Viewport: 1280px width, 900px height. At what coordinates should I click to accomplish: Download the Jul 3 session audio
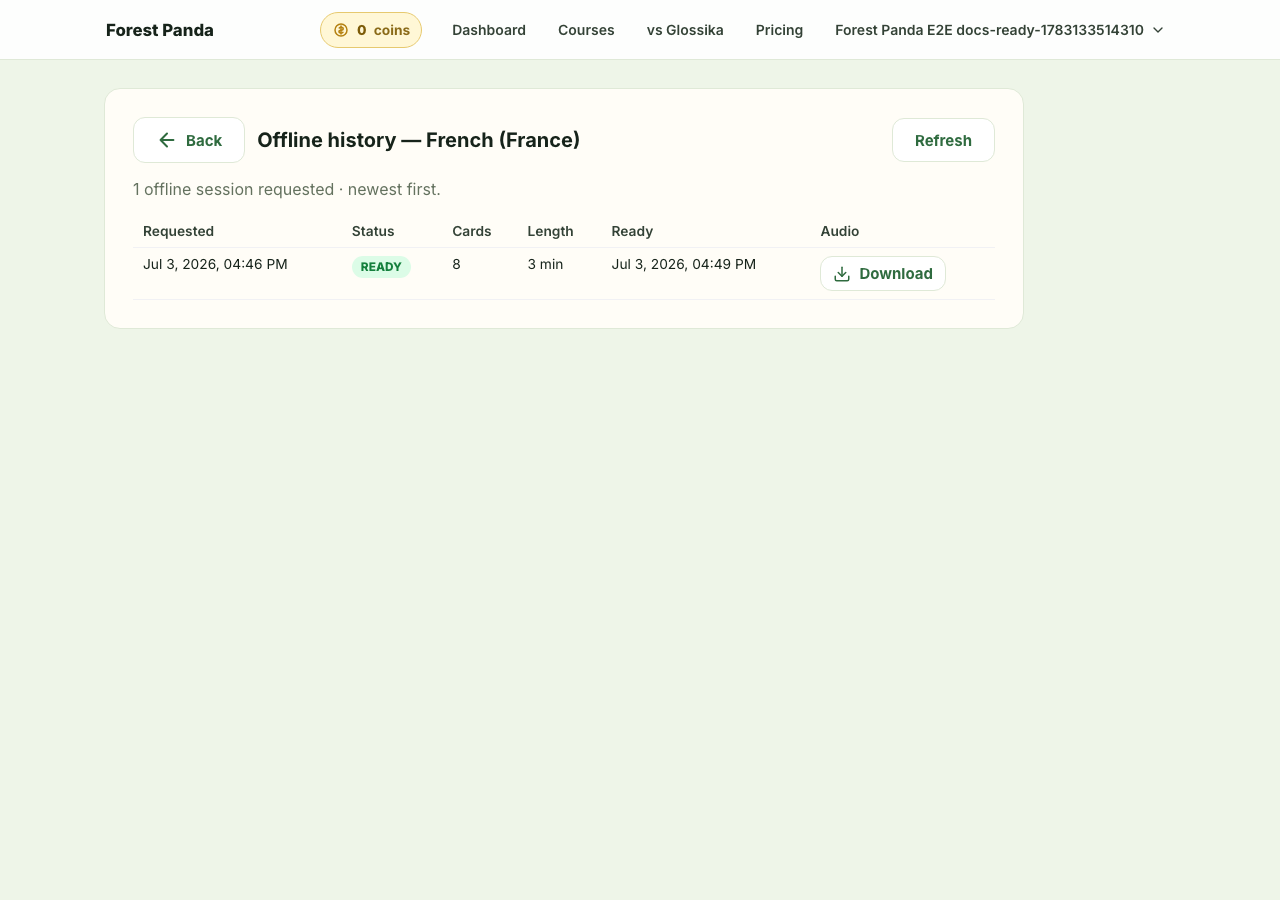(x=883, y=274)
